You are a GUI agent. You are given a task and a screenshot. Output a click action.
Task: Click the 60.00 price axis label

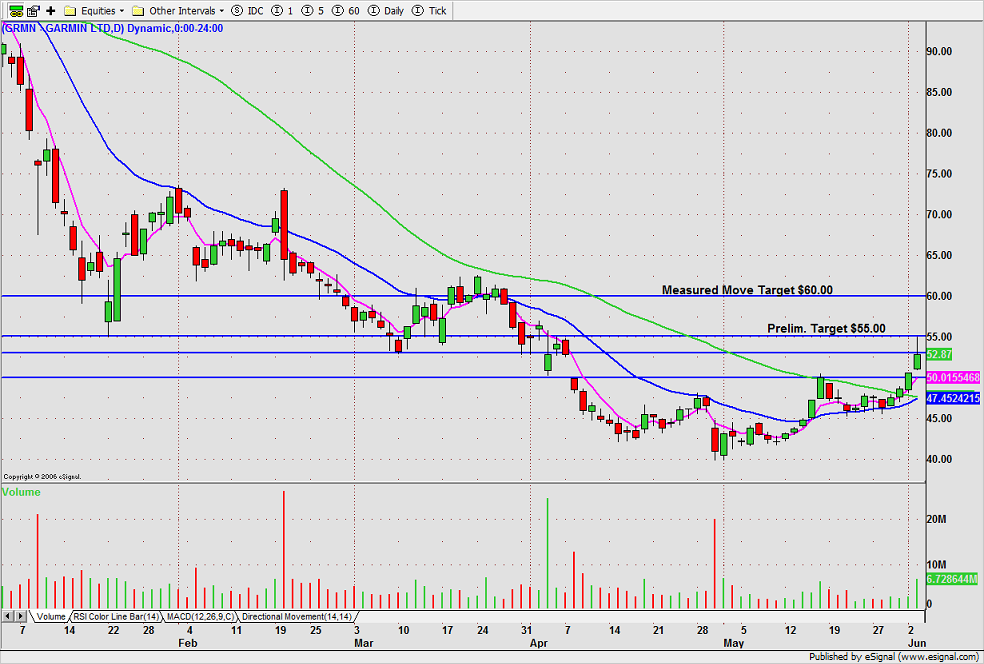click(x=939, y=296)
